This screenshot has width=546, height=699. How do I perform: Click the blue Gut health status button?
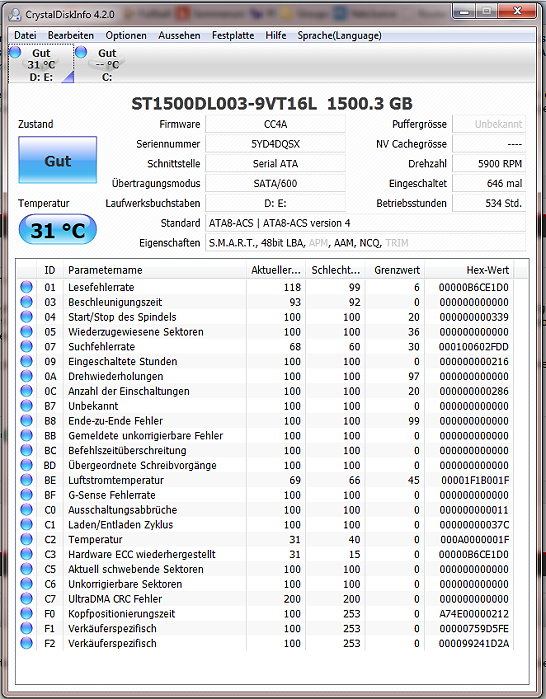57,160
